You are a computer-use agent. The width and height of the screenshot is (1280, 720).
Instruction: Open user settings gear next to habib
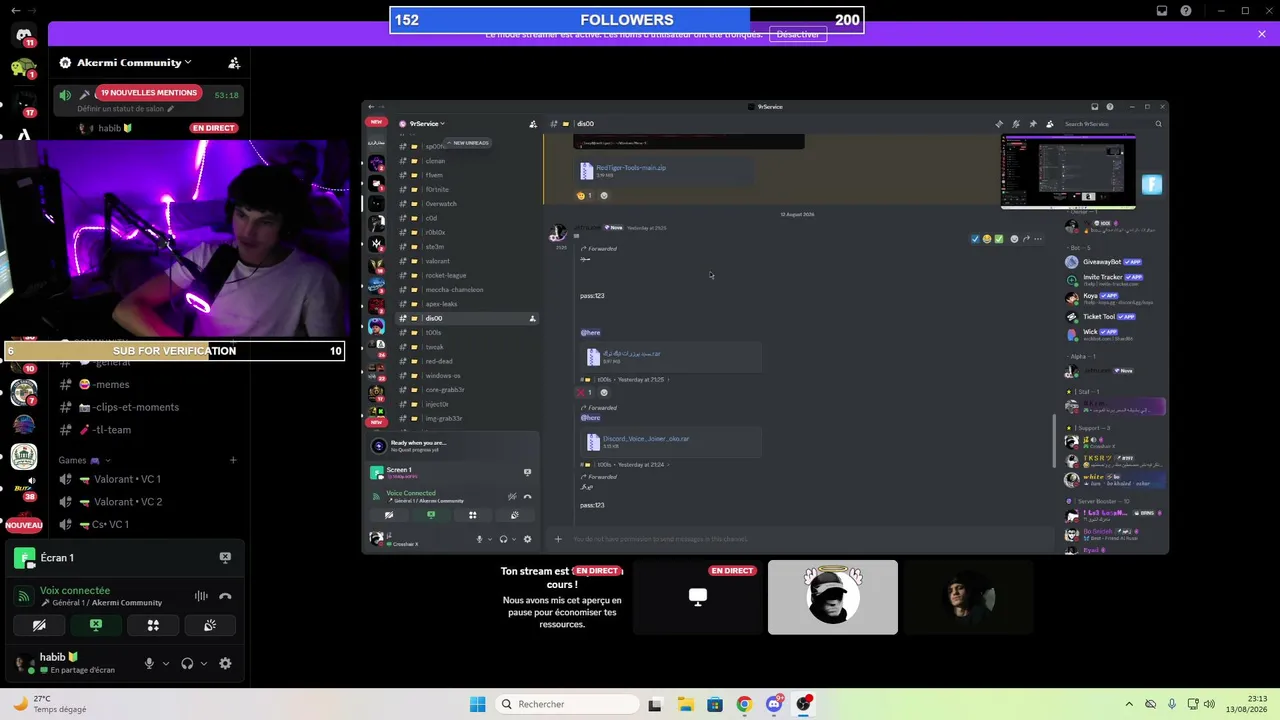[225, 663]
